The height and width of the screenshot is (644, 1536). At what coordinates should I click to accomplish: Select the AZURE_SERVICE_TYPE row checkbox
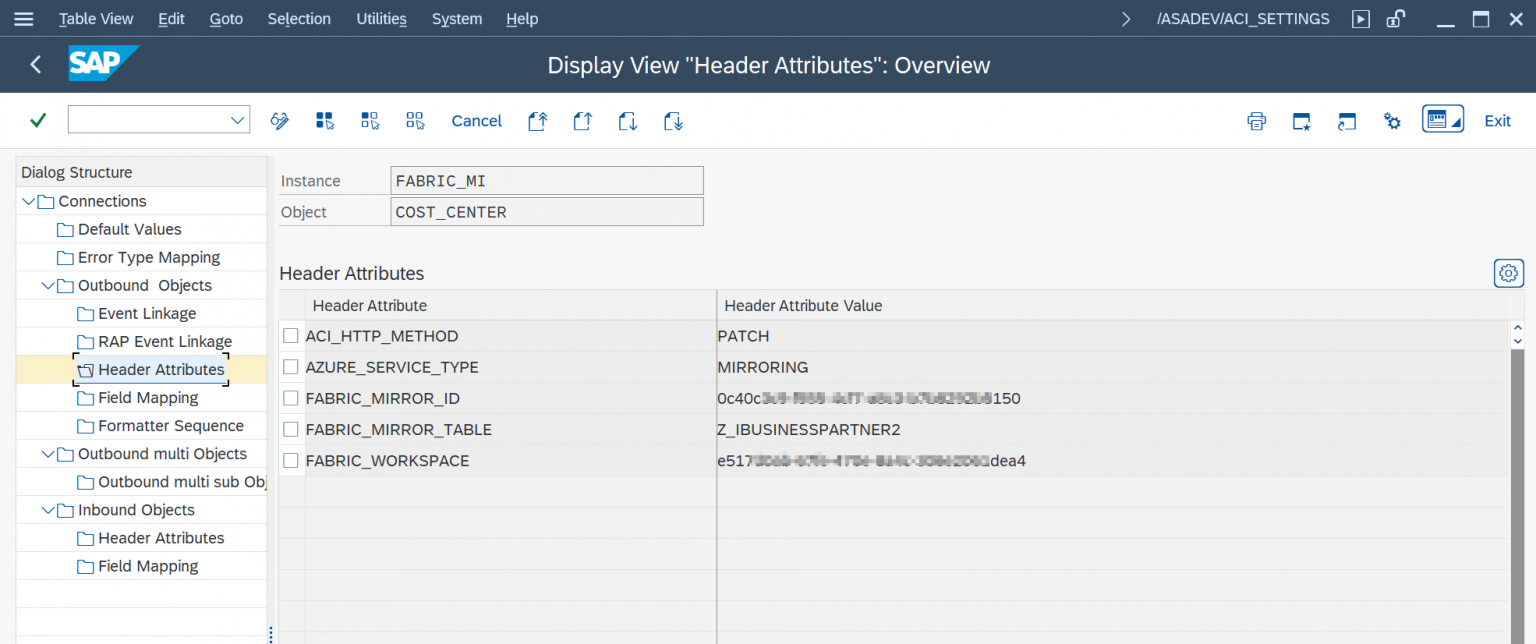tap(290, 366)
